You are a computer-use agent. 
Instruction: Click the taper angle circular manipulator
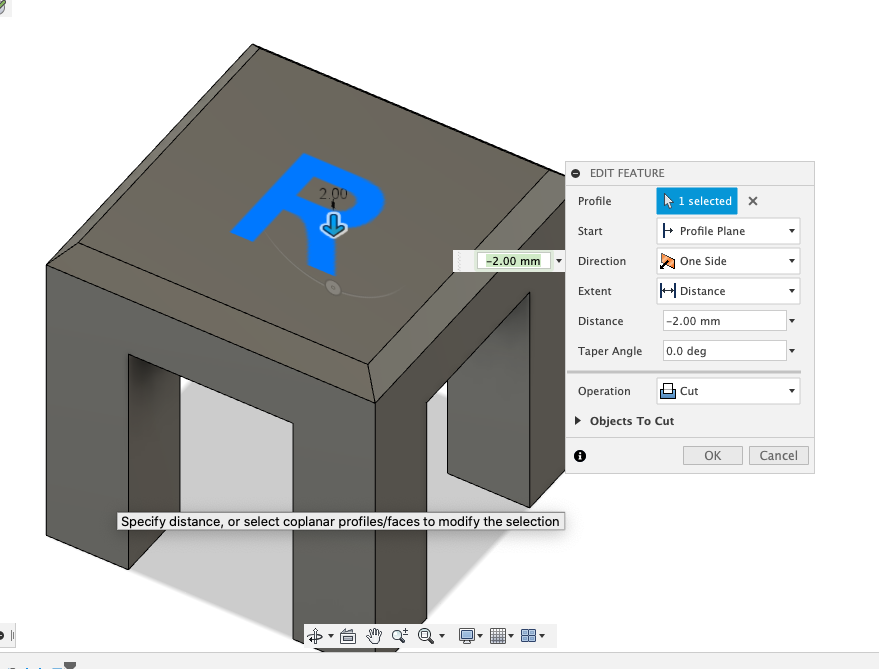tap(333, 288)
